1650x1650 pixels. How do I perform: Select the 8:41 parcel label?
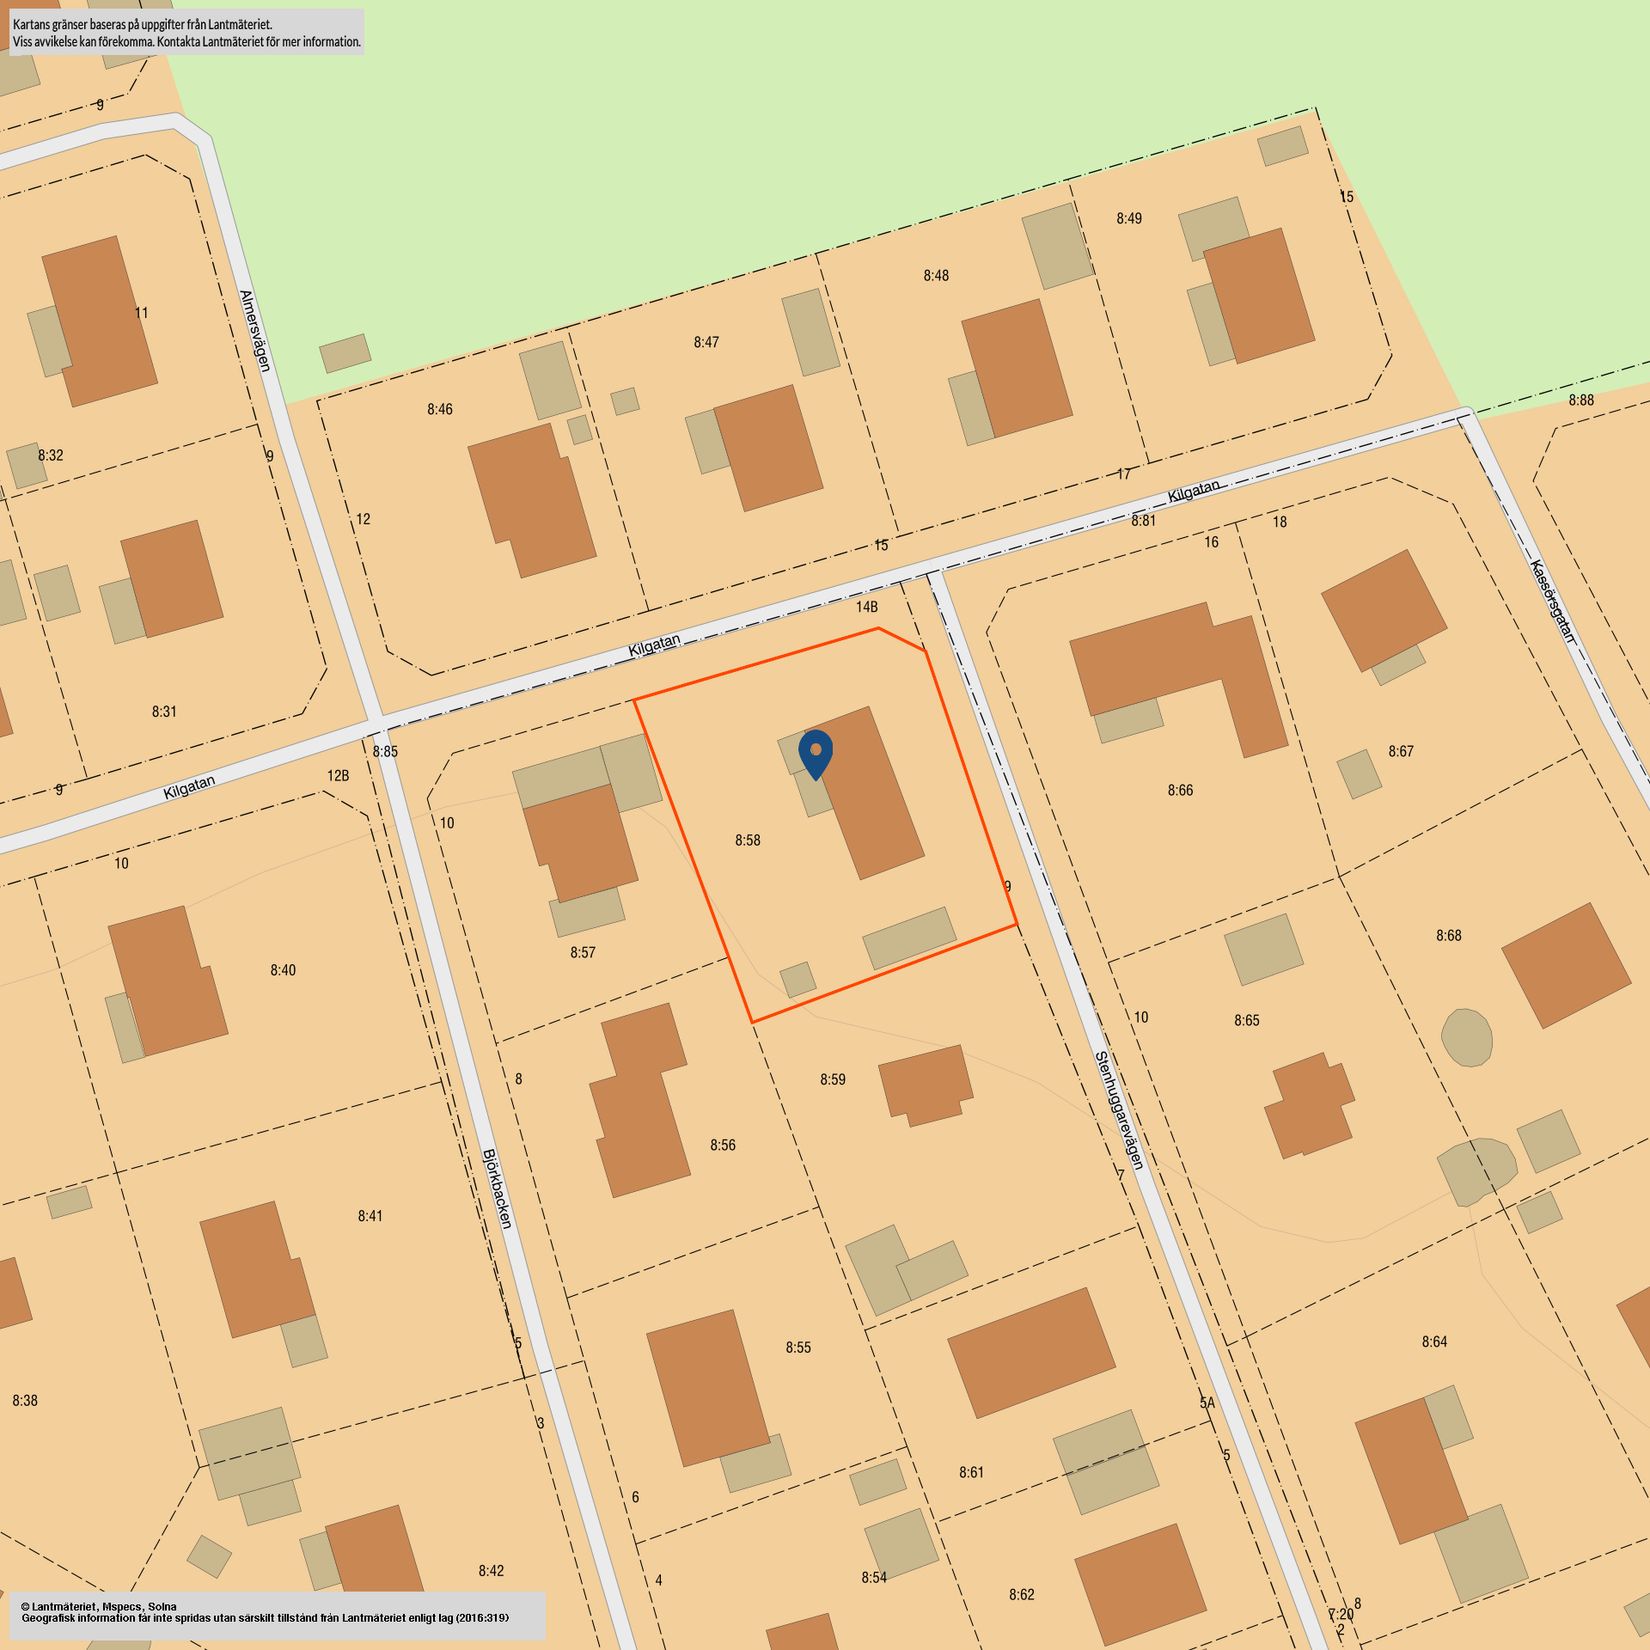pos(370,1216)
